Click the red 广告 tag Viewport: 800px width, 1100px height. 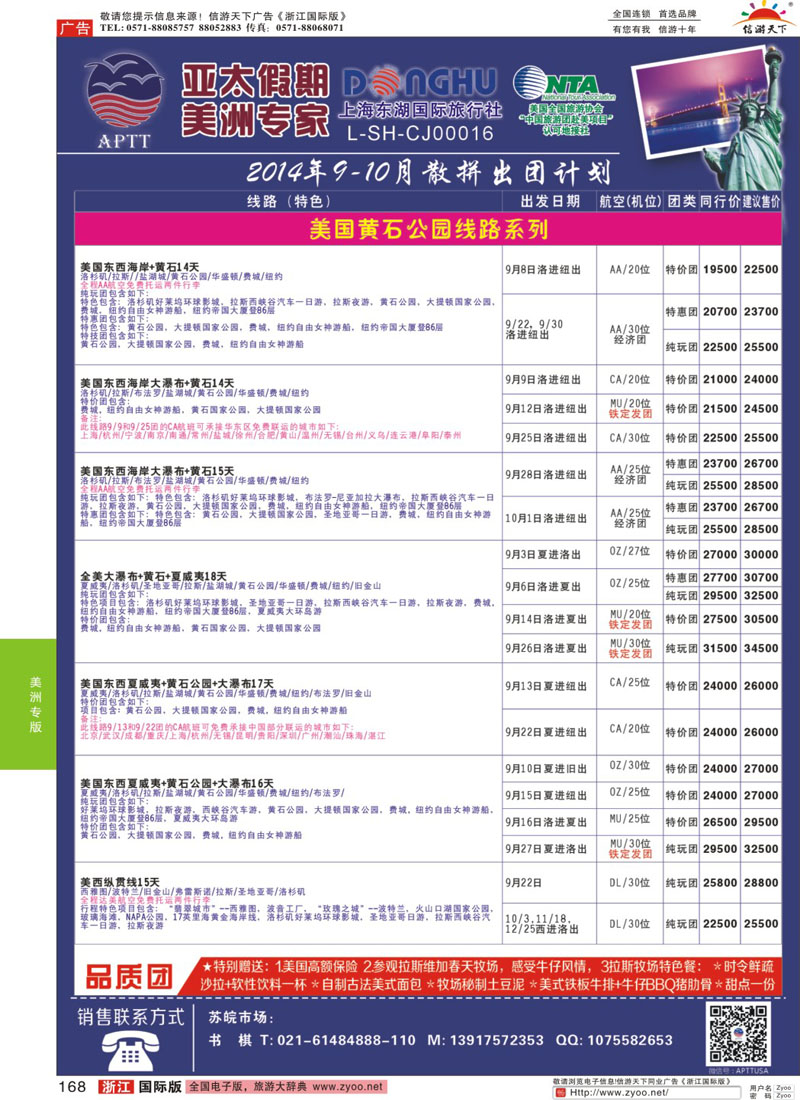click(74, 28)
